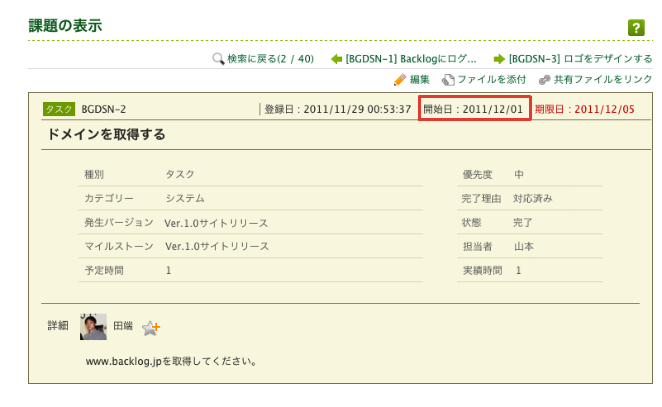
Task: Click ファイルを添付 link
Action: (x=491, y=79)
